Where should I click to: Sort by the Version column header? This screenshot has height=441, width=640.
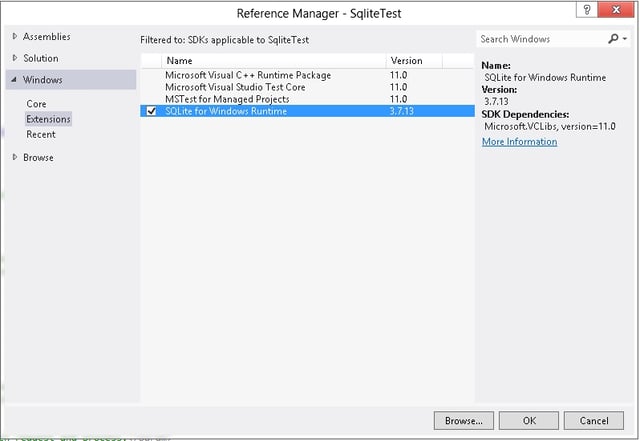(x=414, y=61)
